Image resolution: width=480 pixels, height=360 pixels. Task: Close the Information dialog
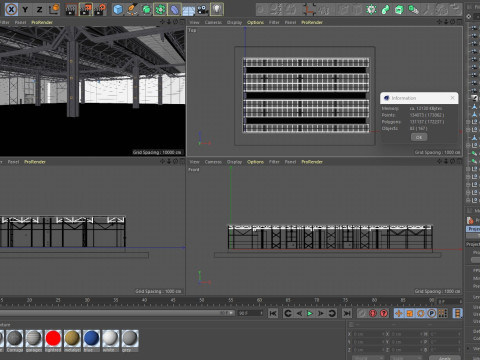452,98
